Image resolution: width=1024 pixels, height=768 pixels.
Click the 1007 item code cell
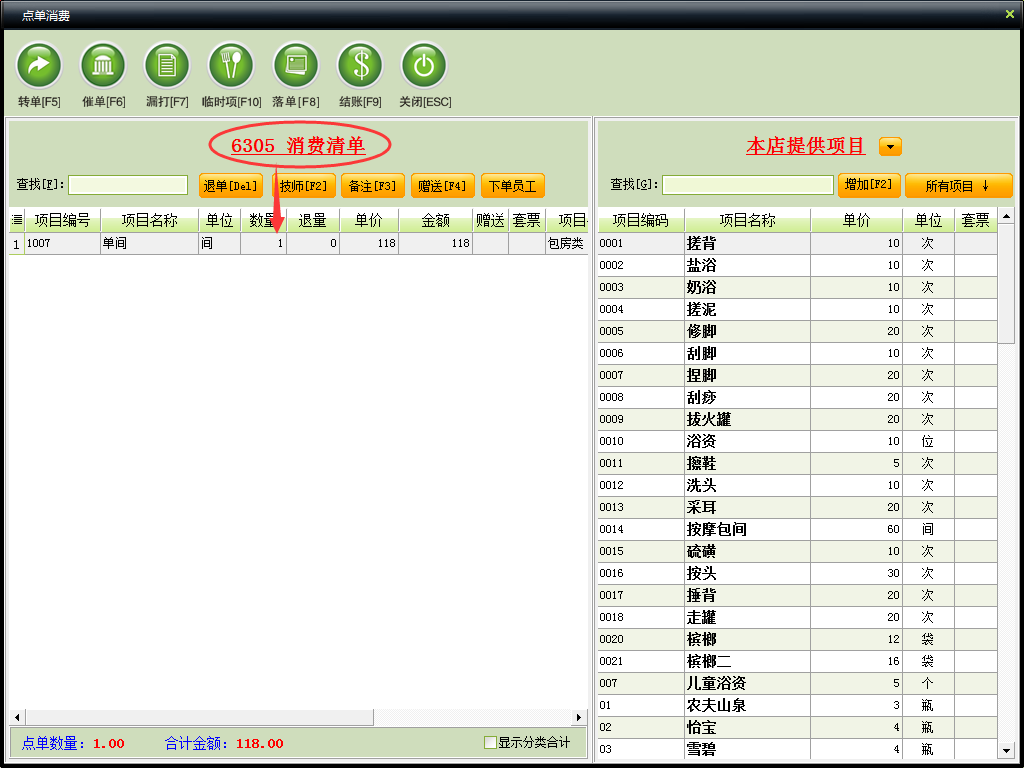point(62,243)
